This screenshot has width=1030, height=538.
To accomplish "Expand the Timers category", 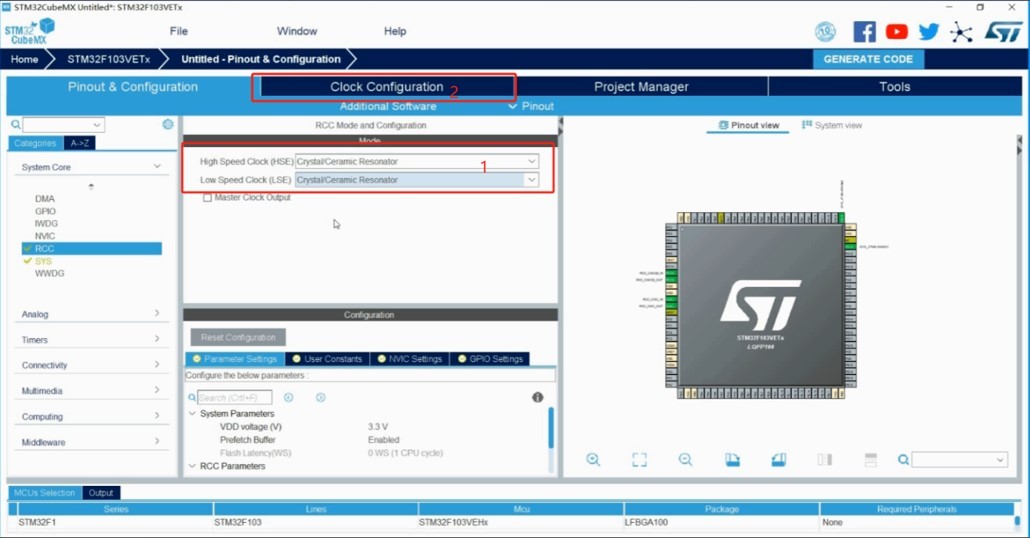I will (x=90, y=340).
